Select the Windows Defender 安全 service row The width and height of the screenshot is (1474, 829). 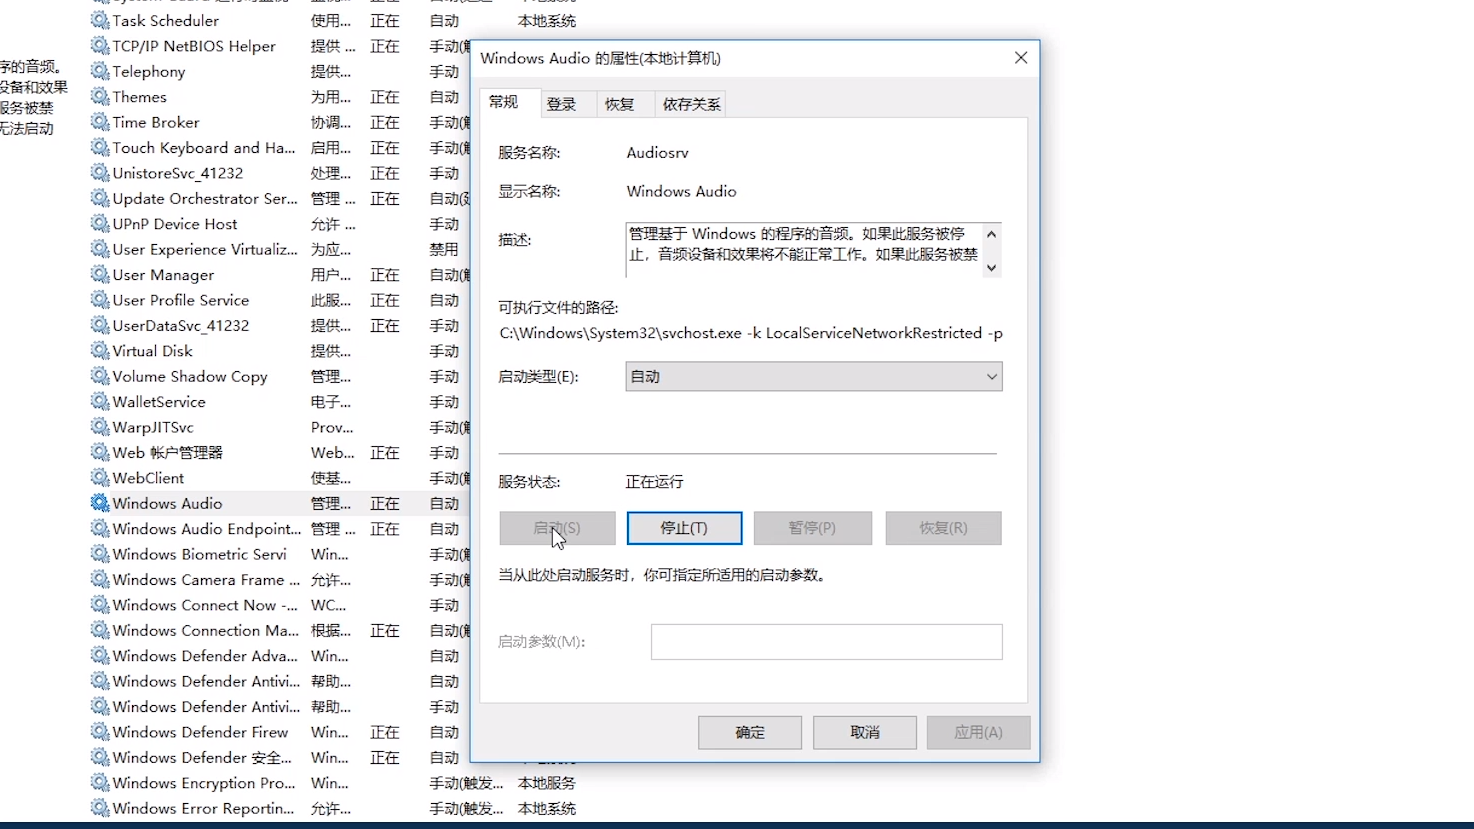click(x=280, y=757)
